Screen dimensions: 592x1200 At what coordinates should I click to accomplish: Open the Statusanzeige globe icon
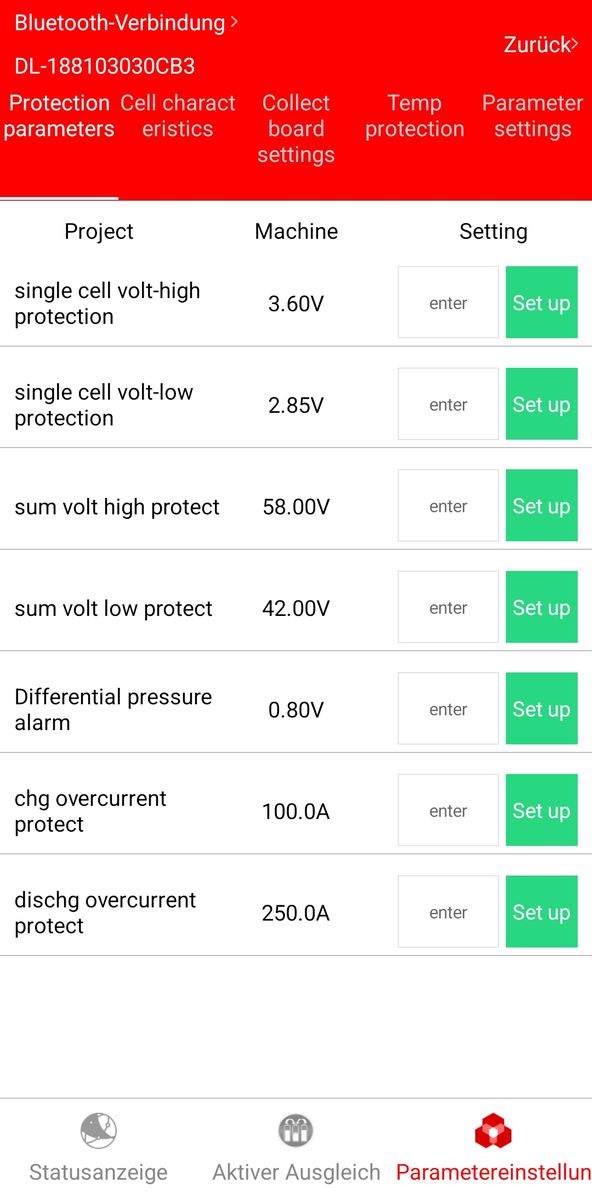point(98,1131)
